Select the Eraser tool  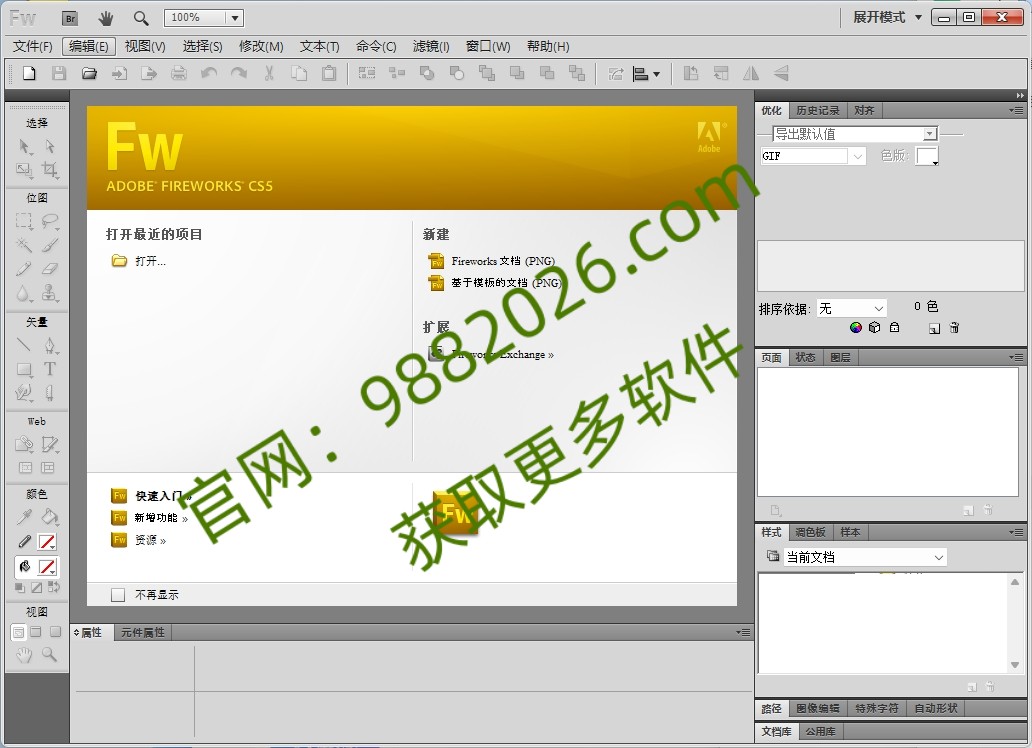(x=50, y=269)
